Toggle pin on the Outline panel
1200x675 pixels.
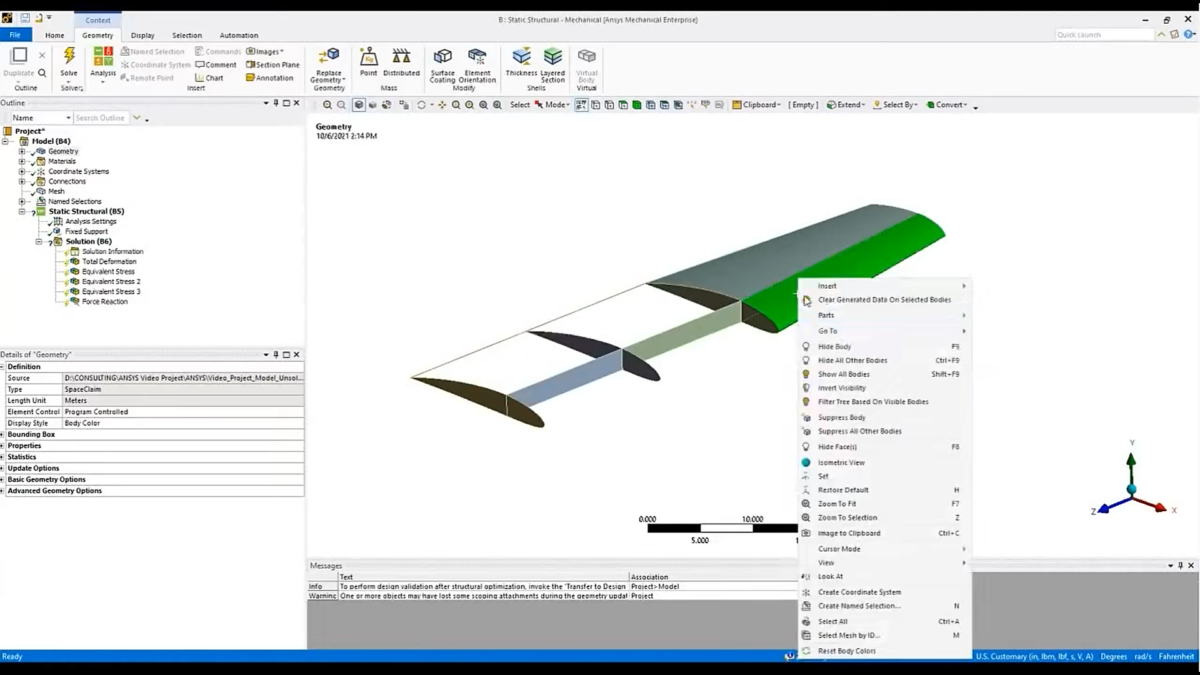click(276, 103)
